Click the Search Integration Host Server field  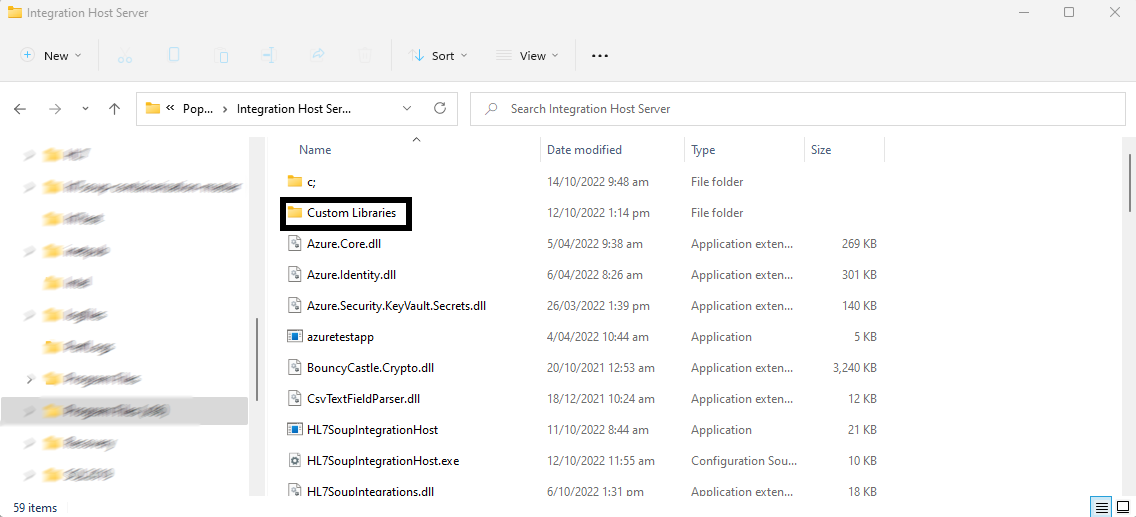798,109
